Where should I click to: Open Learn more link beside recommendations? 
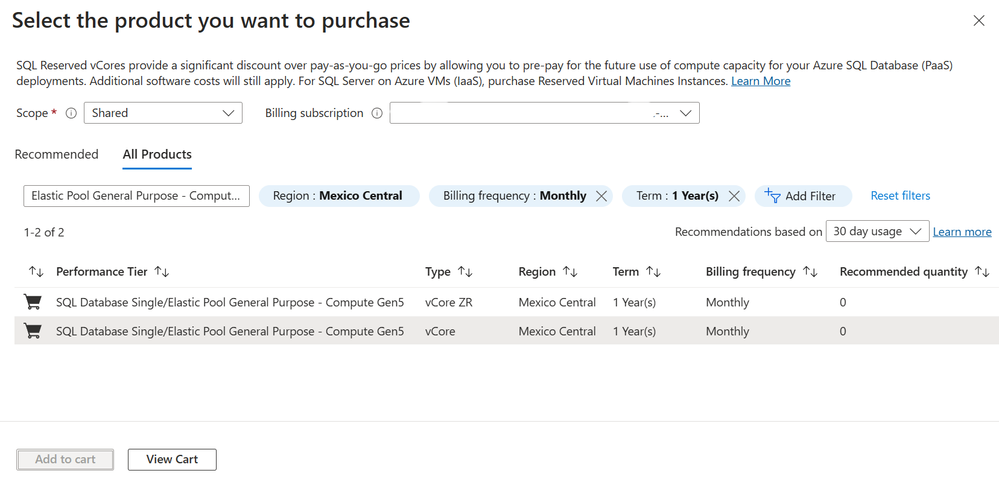point(962,232)
